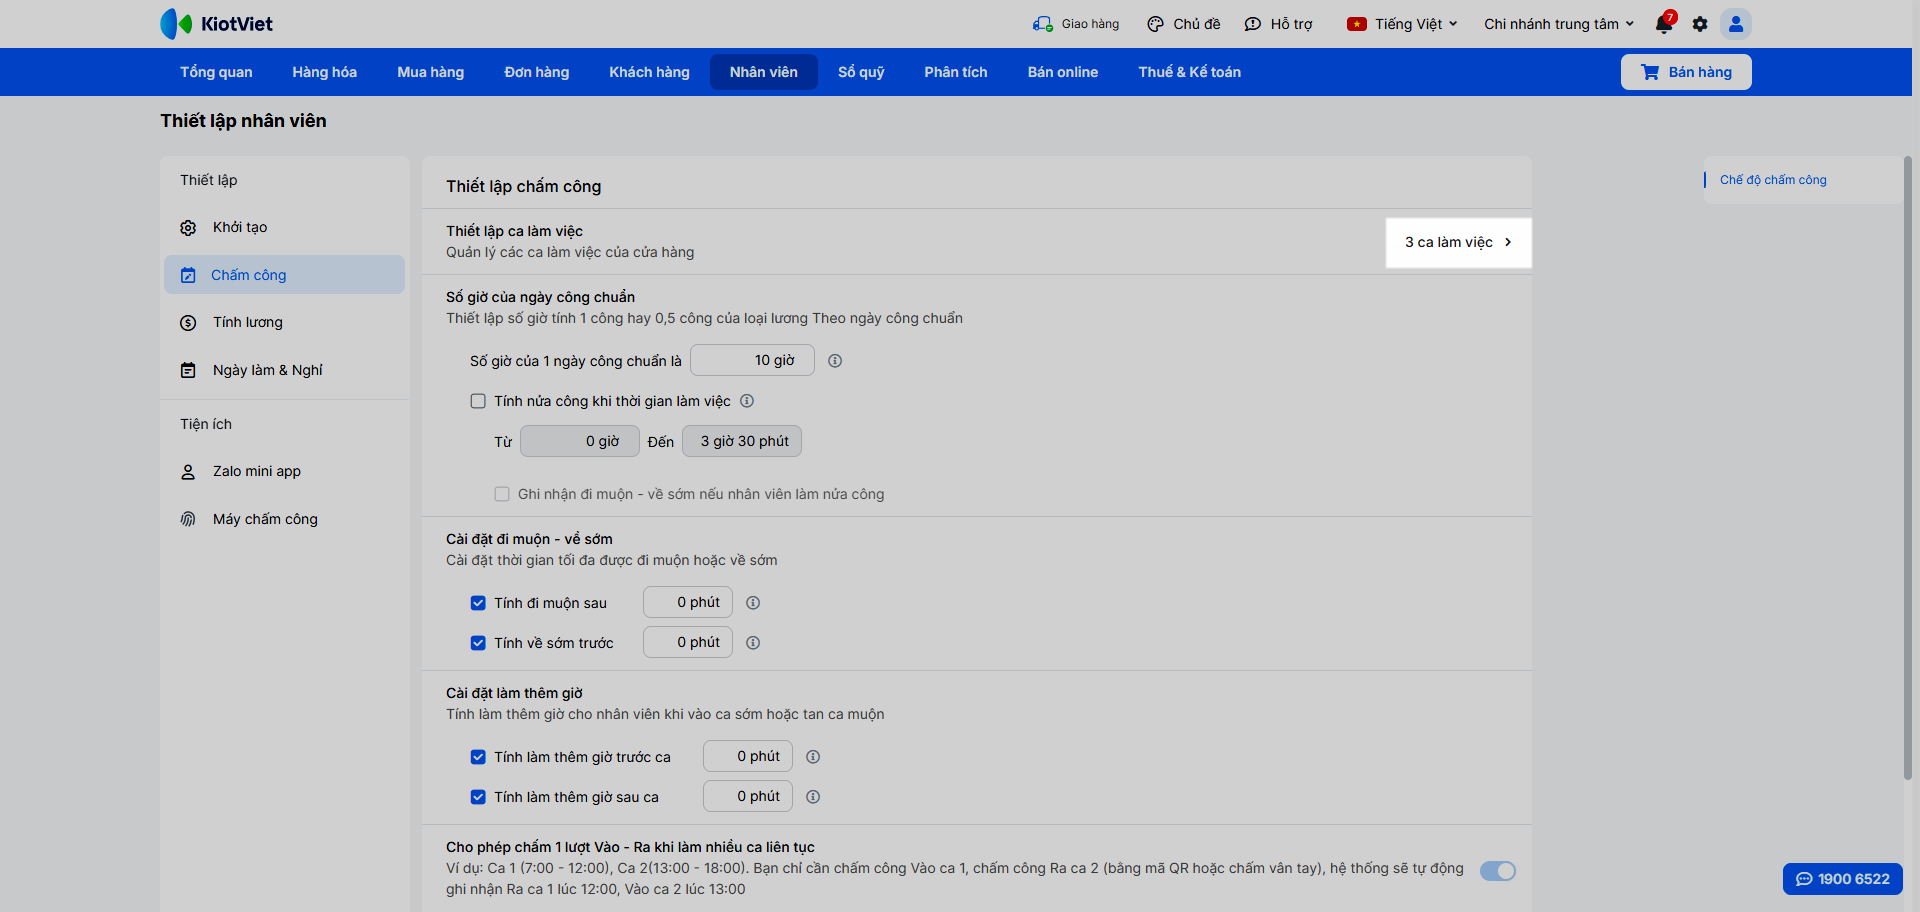Open Mua hàng menu
Screen dimensions: 1920x912
[x=430, y=72]
